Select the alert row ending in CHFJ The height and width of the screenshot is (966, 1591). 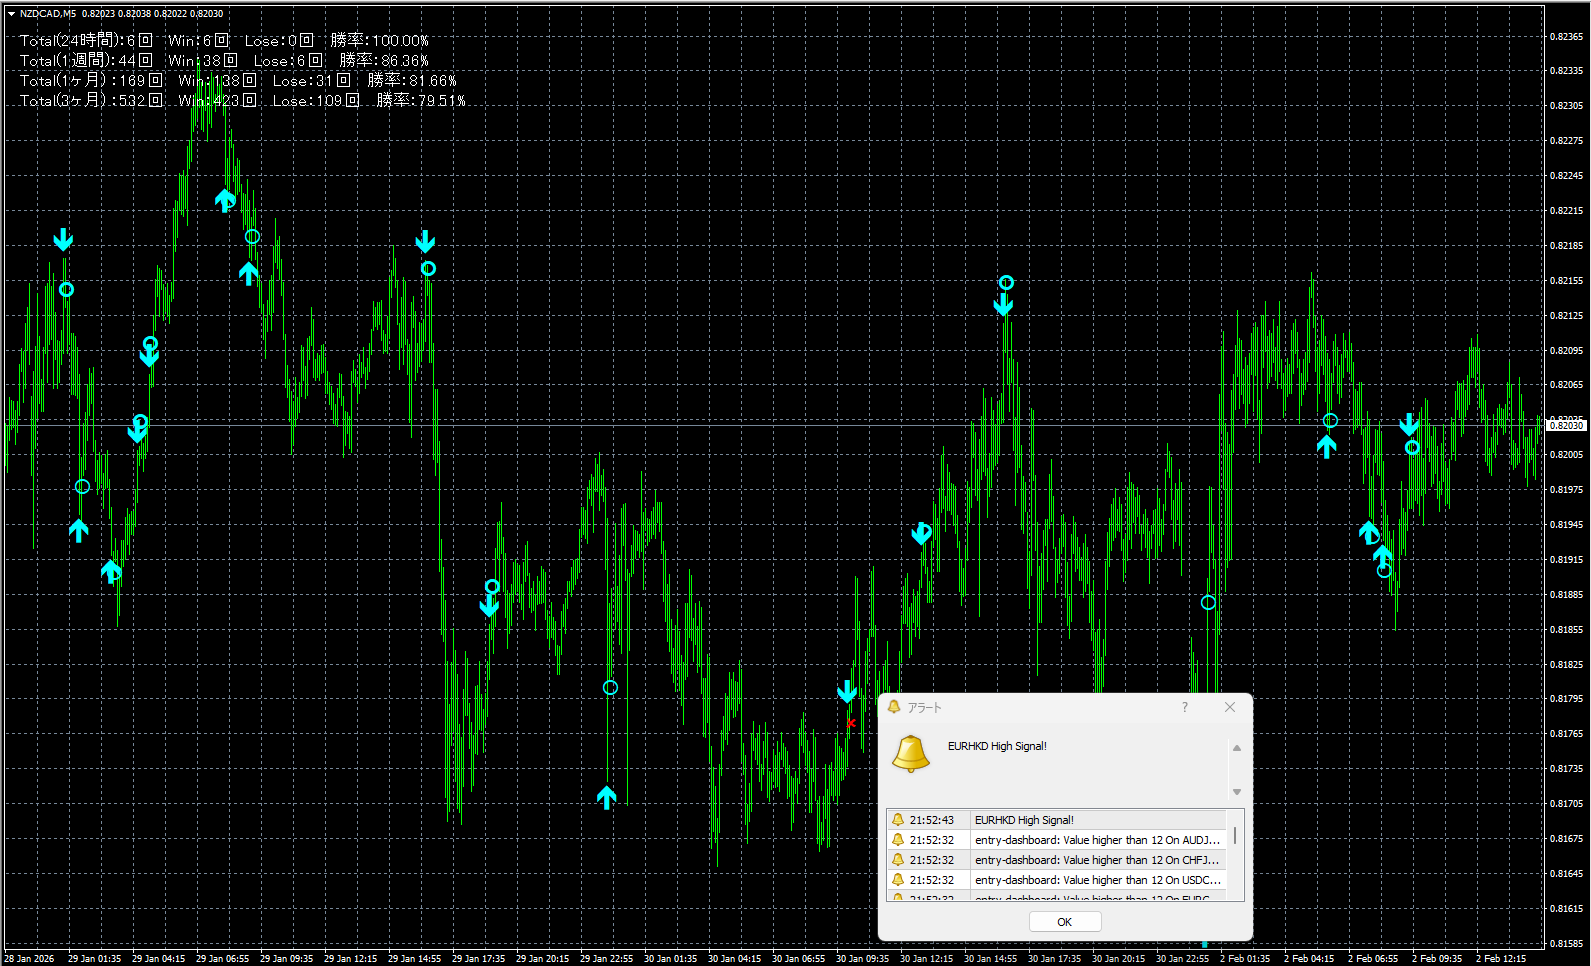point(1055,860)
